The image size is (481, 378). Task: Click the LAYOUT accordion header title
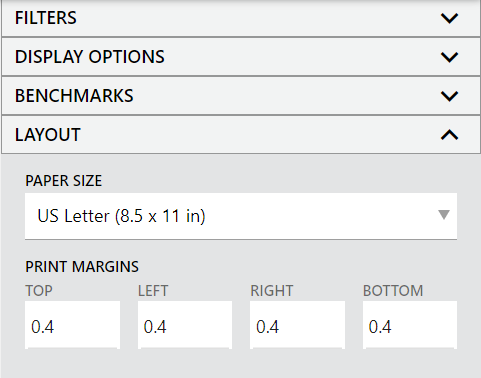tap(48, 135)
